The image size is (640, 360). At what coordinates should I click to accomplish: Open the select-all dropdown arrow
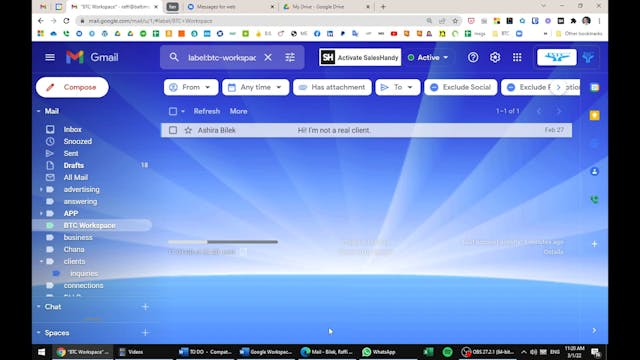click(x=183, y=111)
